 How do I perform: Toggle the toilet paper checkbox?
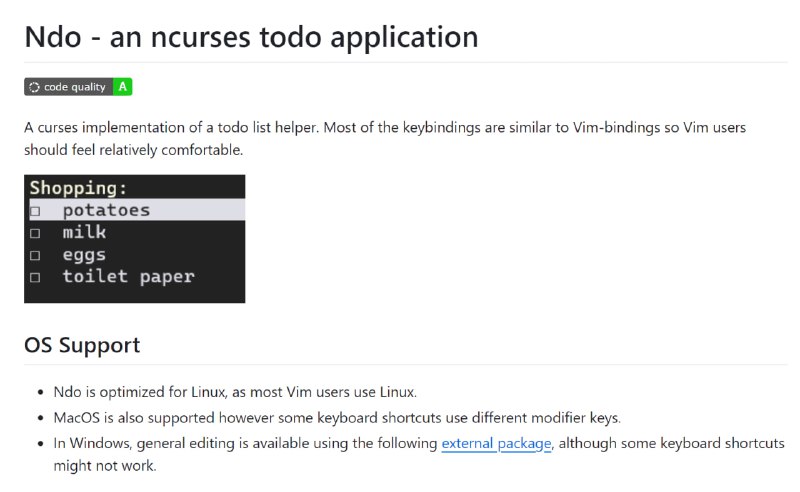(35, 278)
